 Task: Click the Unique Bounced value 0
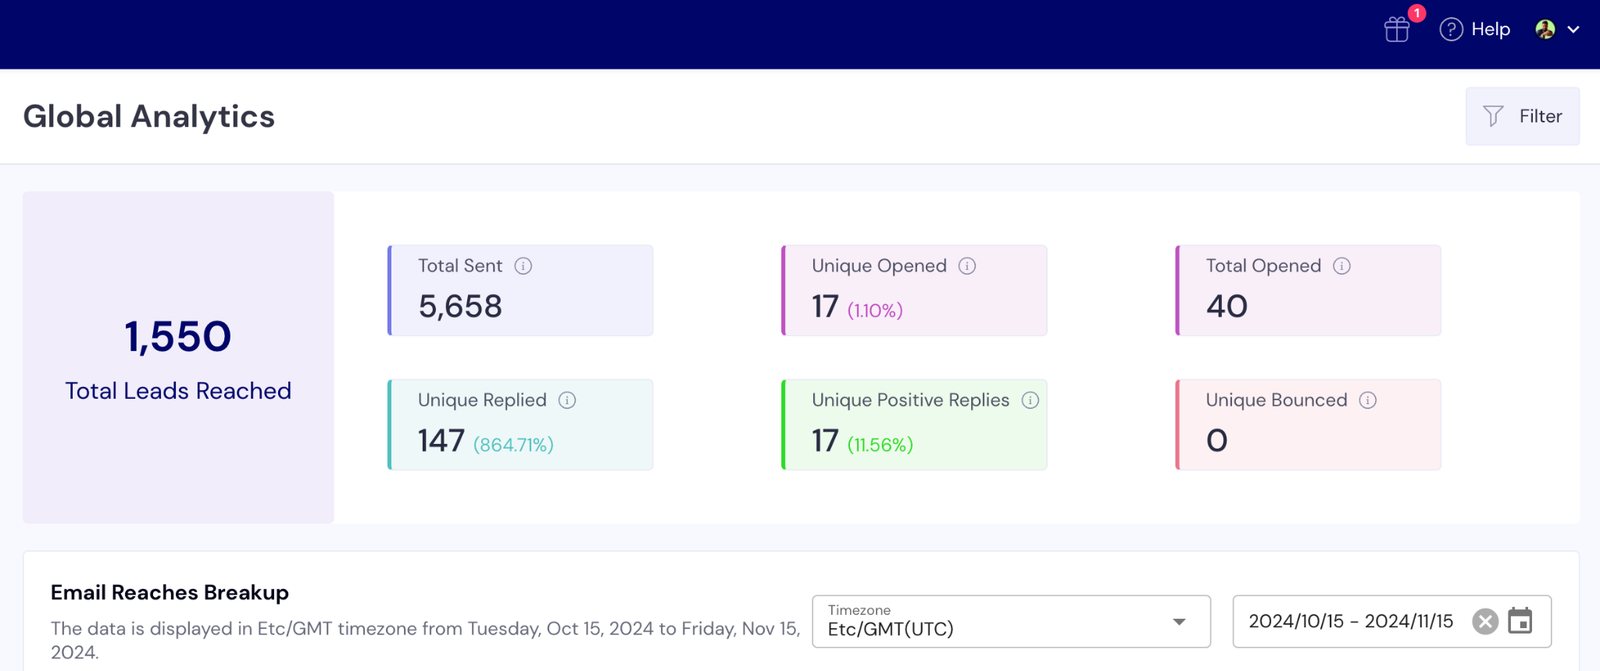click(x=1217, y=440)
